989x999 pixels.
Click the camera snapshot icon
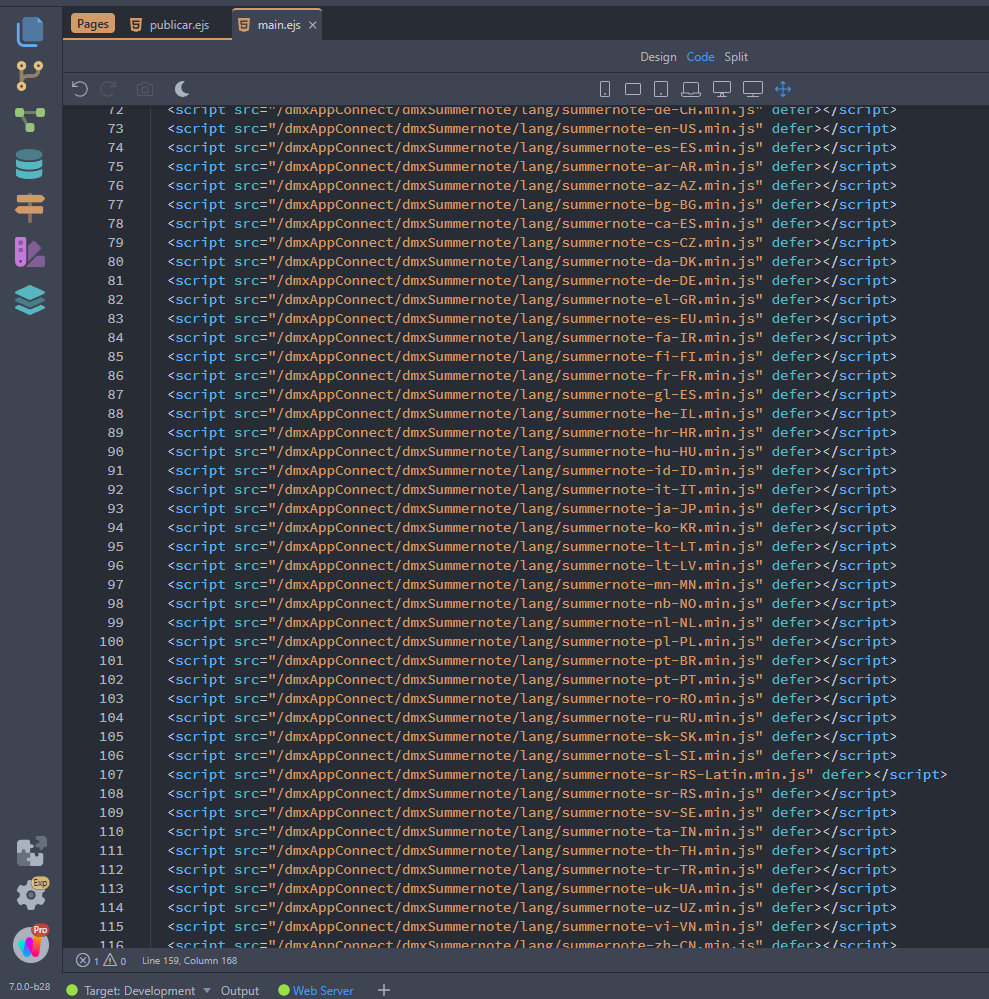click(145, 89)
